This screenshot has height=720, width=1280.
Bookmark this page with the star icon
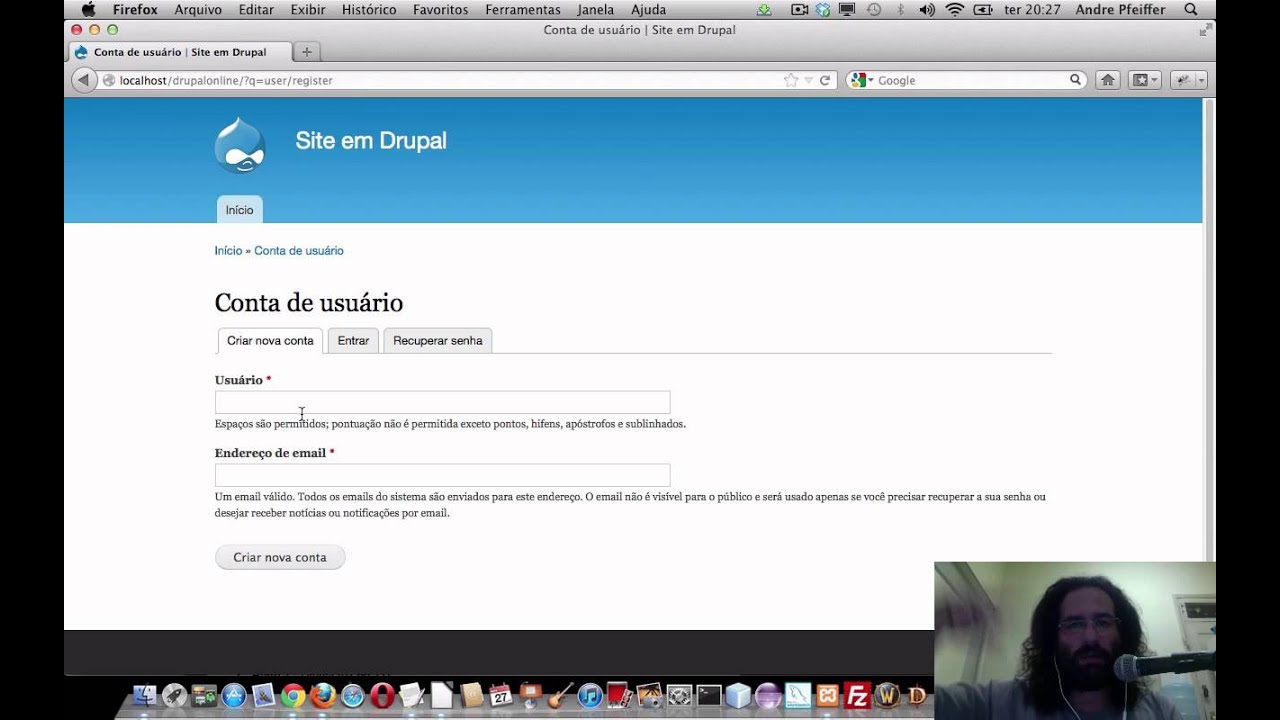click(791, 80)
